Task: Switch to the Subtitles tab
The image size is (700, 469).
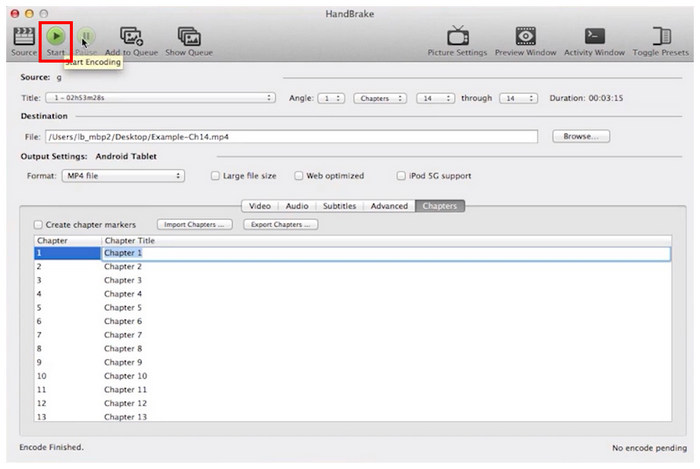Action: [340, 206]
